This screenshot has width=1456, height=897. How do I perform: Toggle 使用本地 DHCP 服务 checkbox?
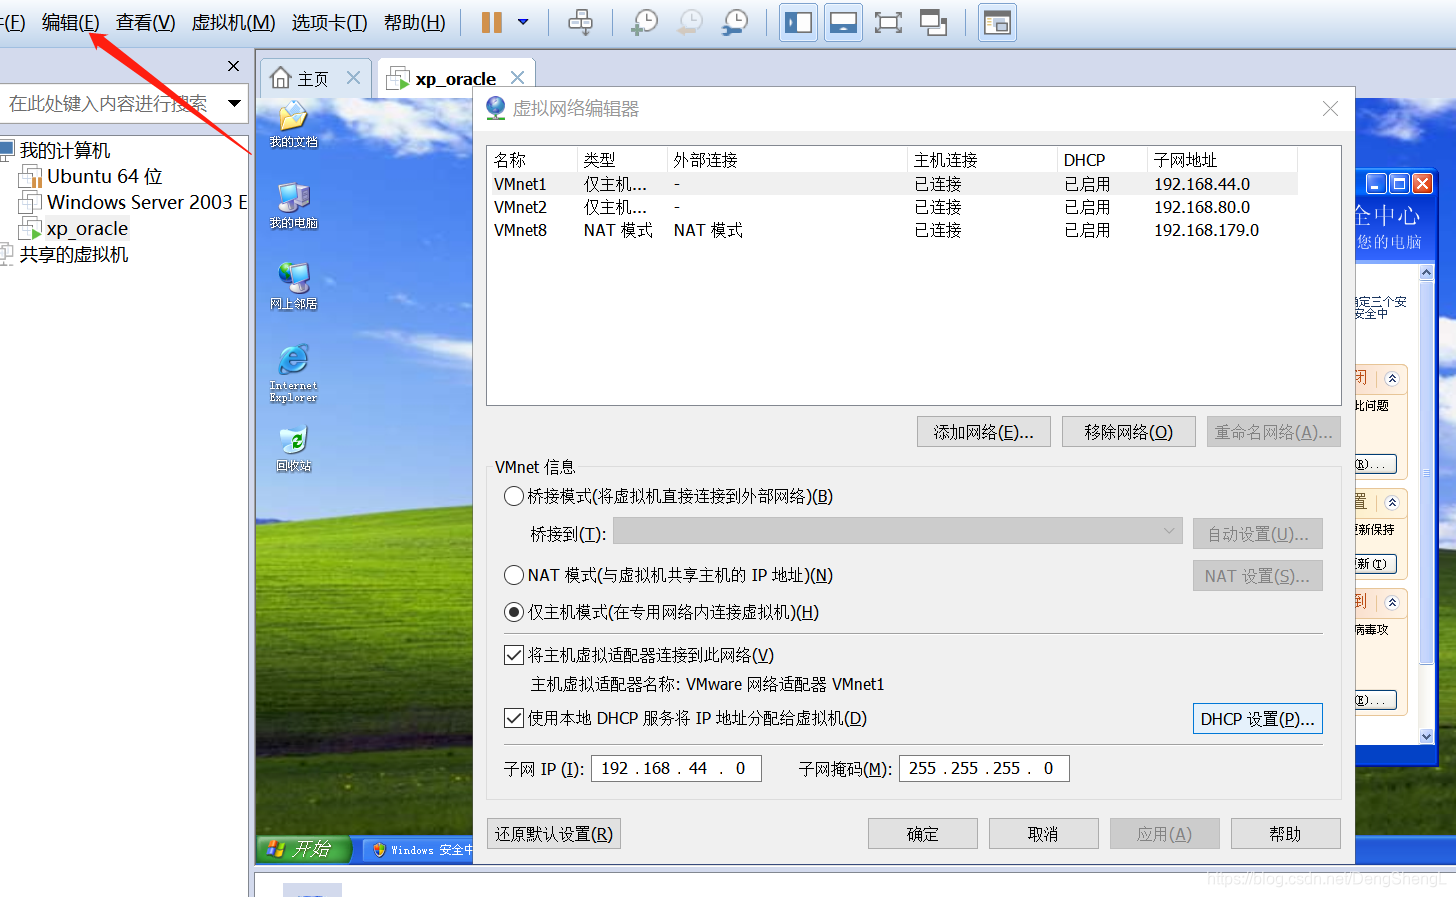pyautogui.click(x=514, y=718)
